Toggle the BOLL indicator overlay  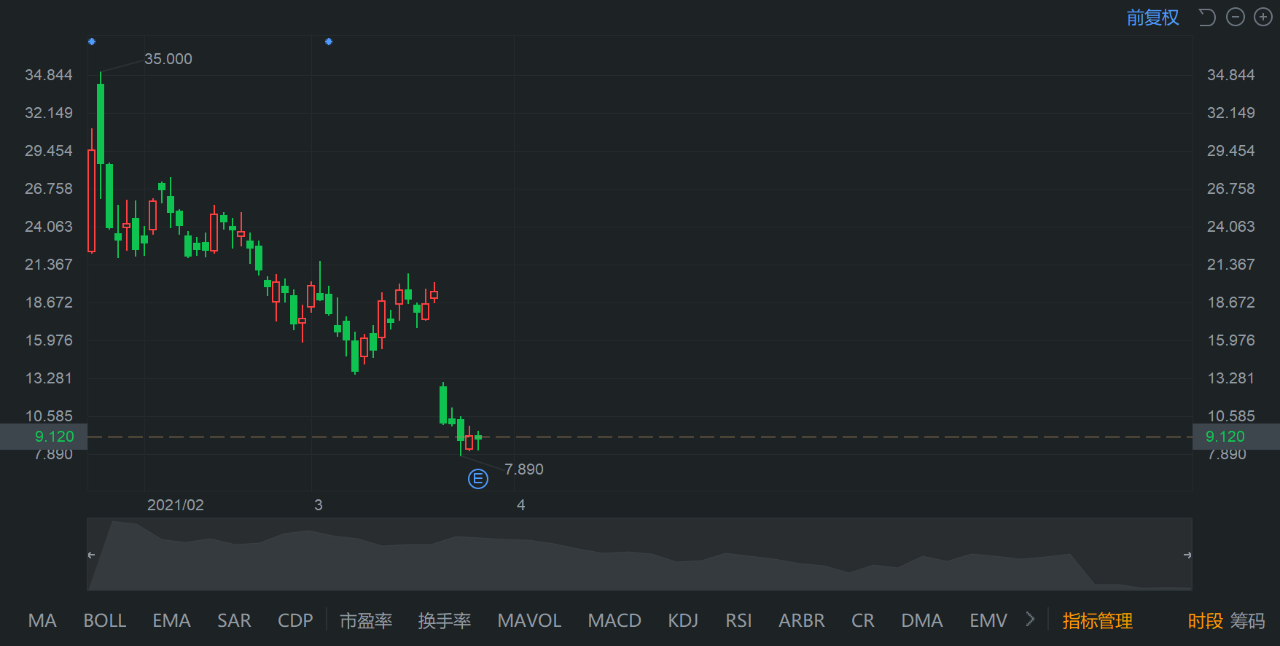[x=104, y=621]
